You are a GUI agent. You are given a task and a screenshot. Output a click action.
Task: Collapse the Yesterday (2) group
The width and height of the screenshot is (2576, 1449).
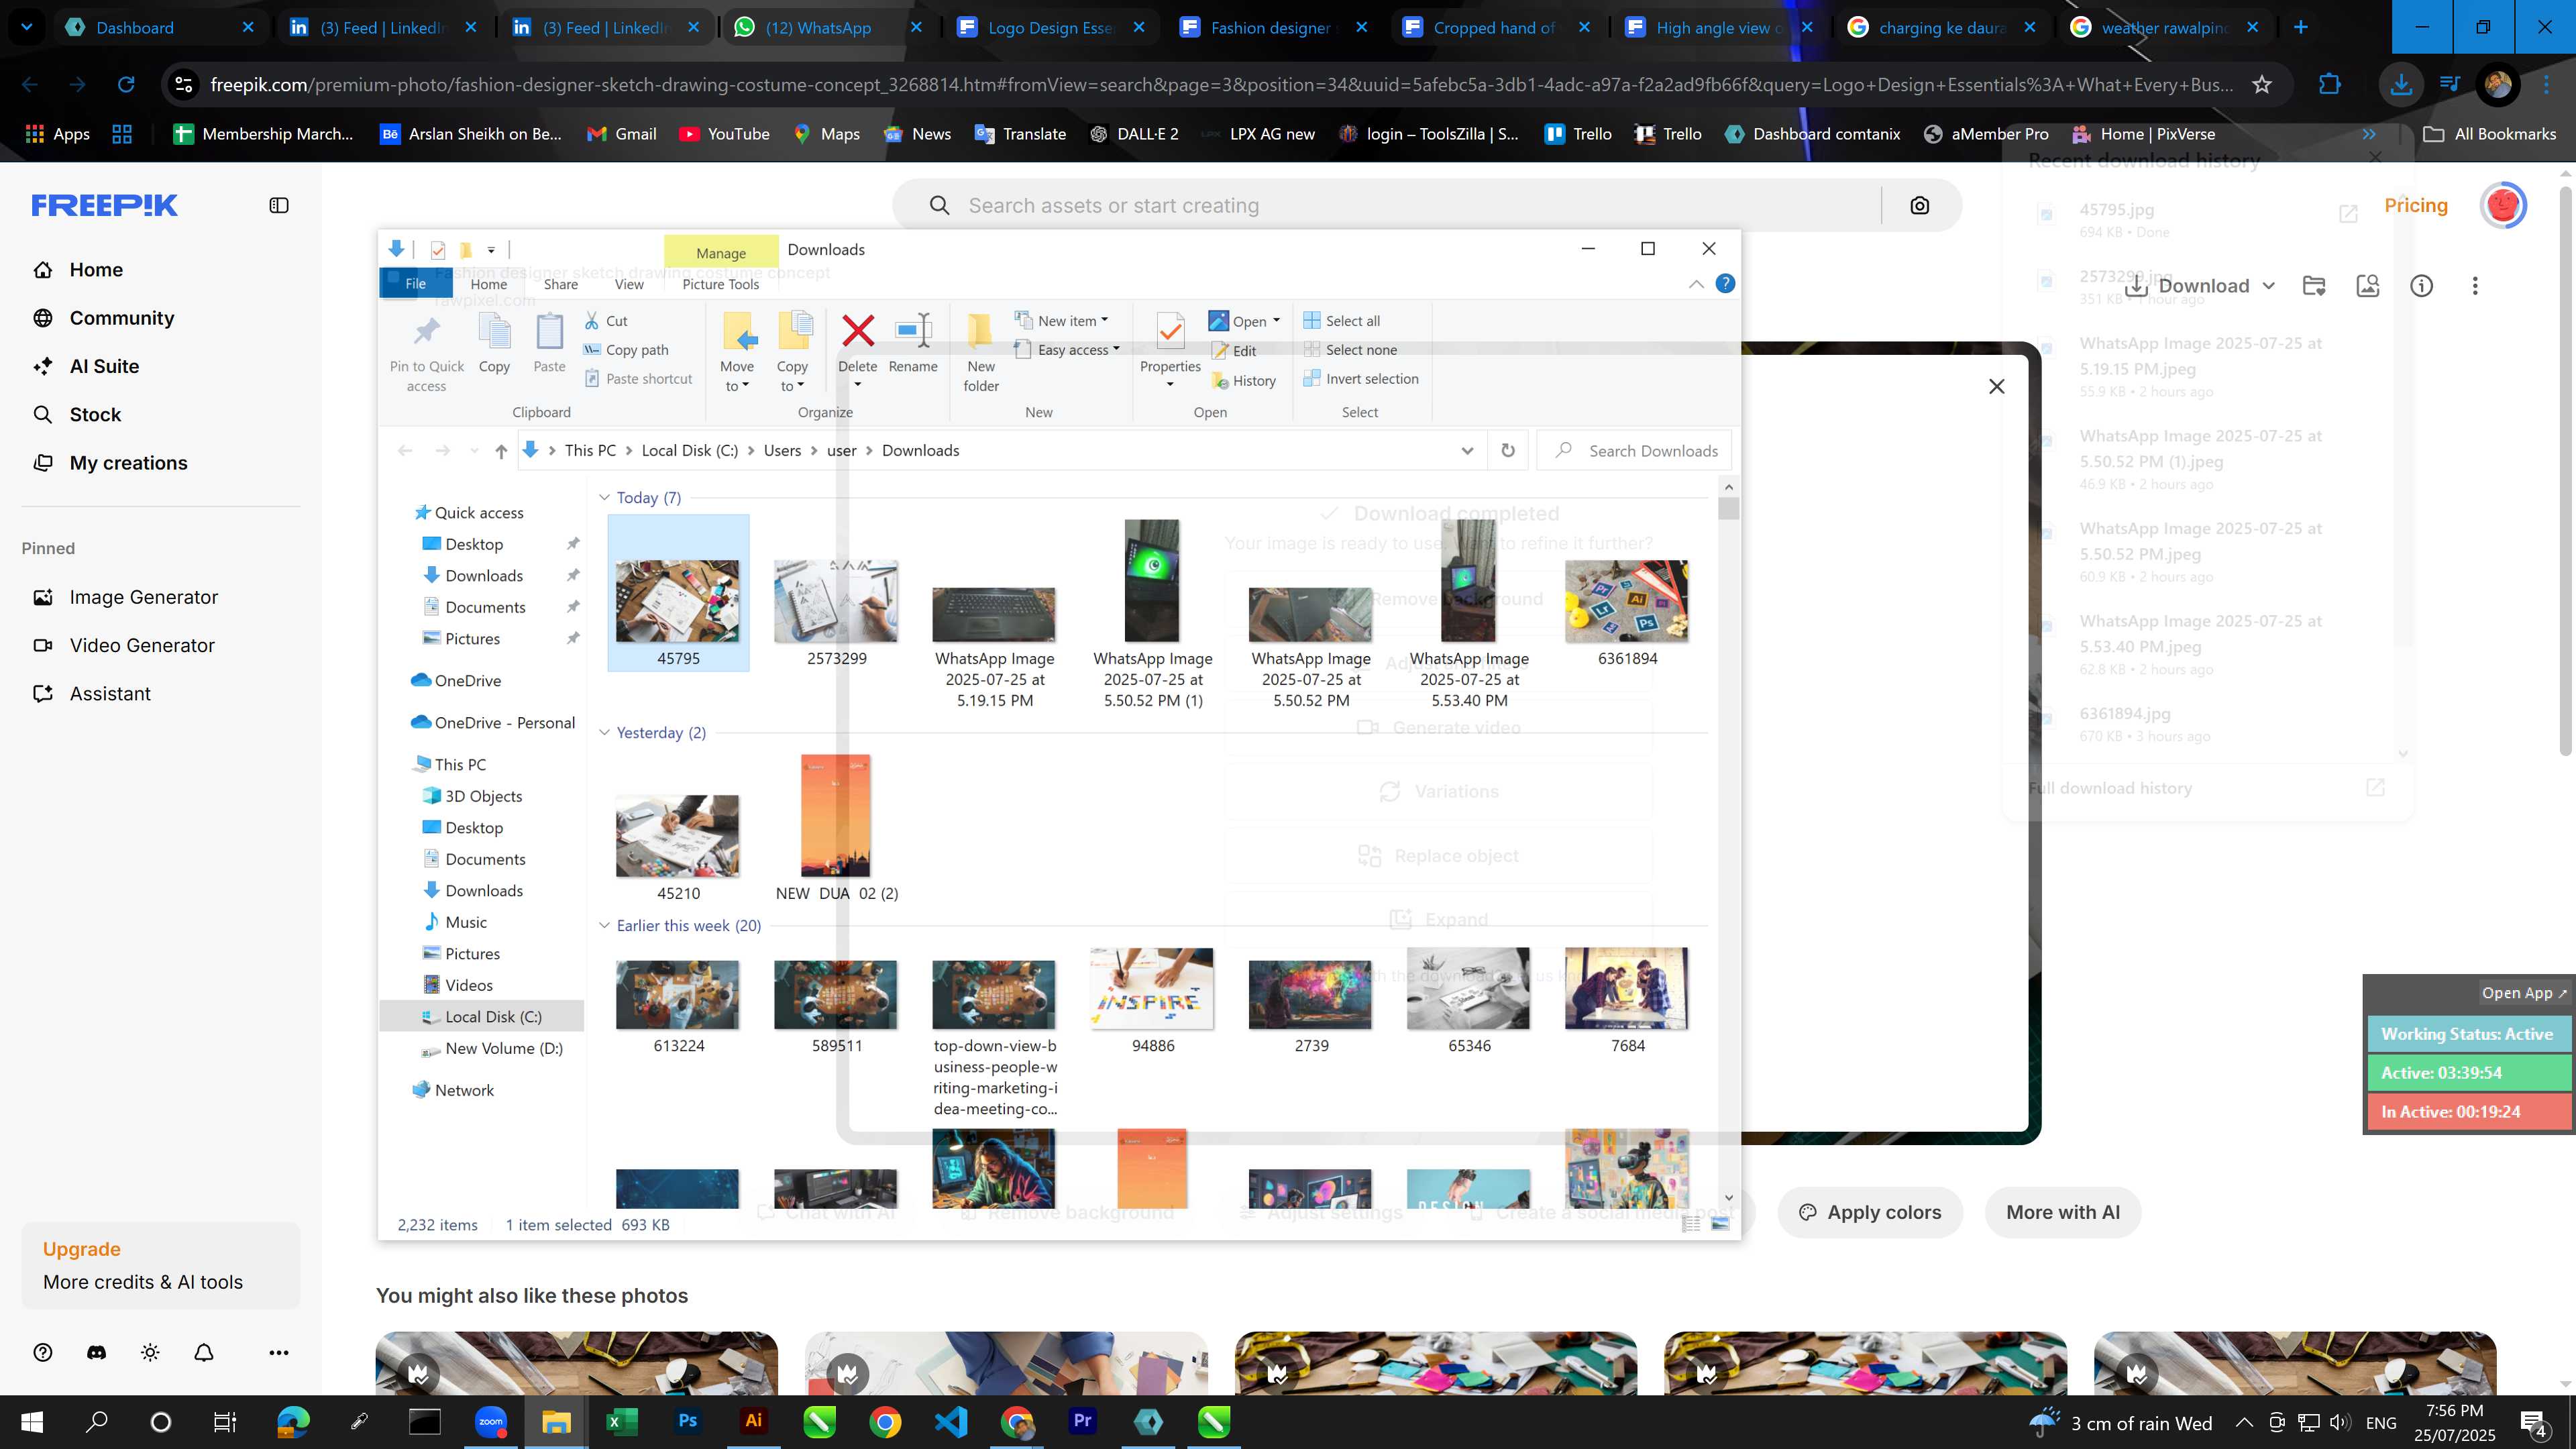[604, 733]
